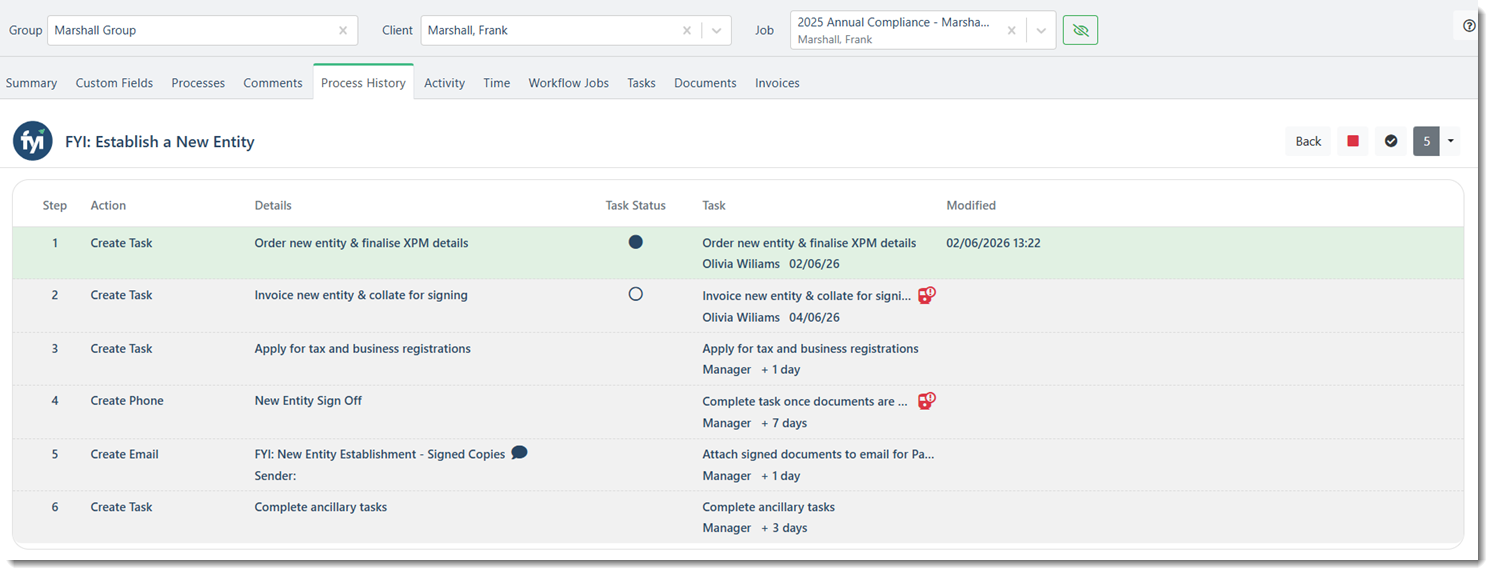The image size is (1493, 575).
Task: Open the help question mark icon
Action: tap(1469, 26)
